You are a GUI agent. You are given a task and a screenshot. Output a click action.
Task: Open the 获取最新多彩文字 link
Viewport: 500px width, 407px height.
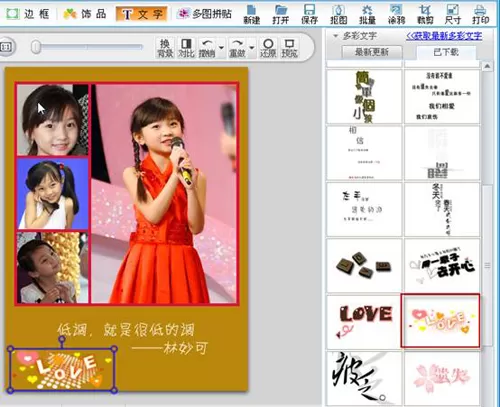click(444, 36)
